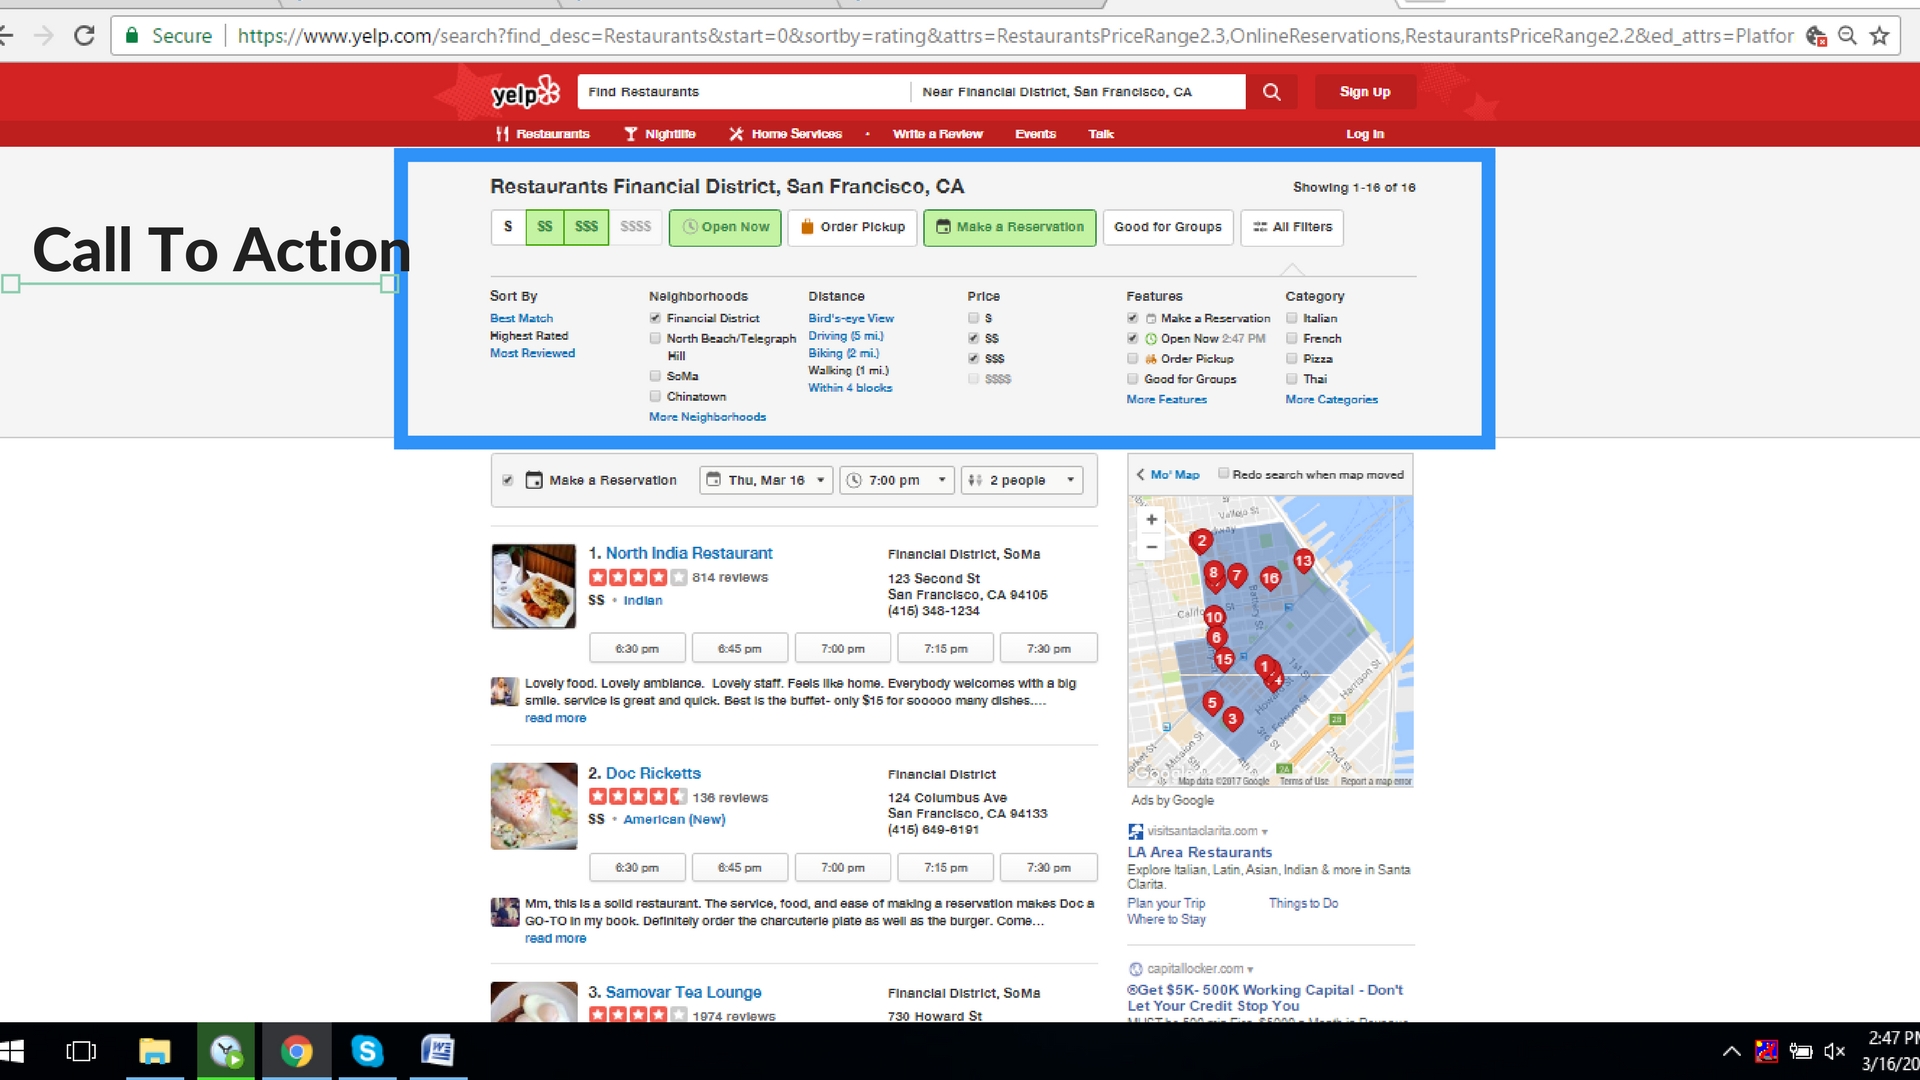Toggle the $ price filter button

pyautogui.click(x=508, y=227)
